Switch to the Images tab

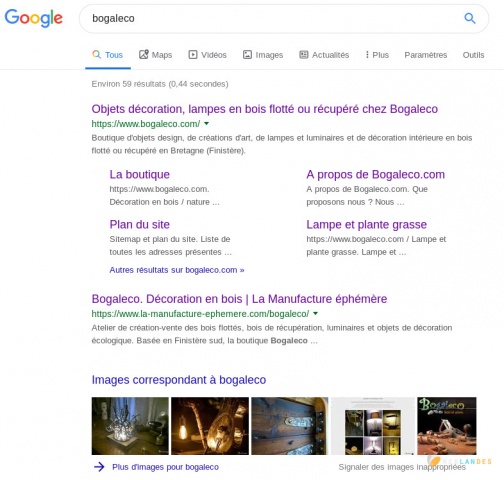click(x=263, y=55)
